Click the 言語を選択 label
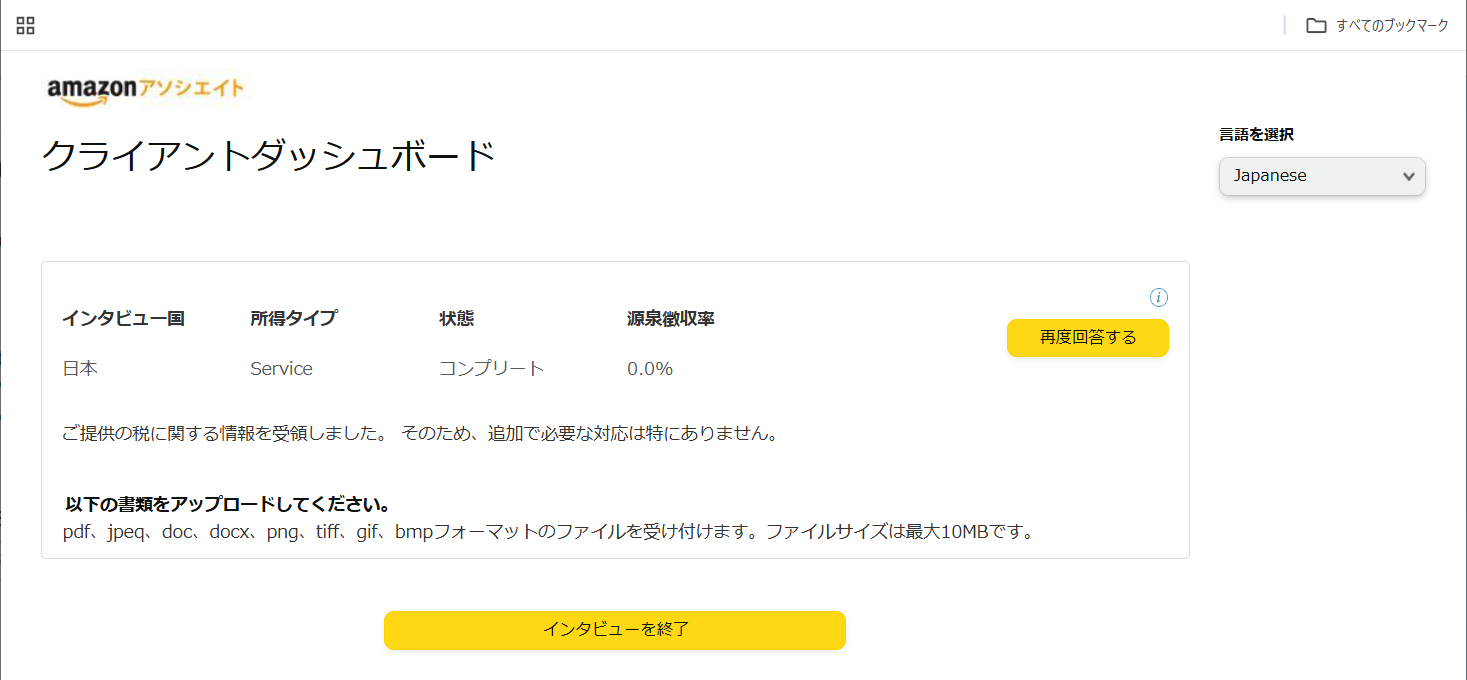The width and height of the screenshot is (1467, 680). pos(1256,135)
